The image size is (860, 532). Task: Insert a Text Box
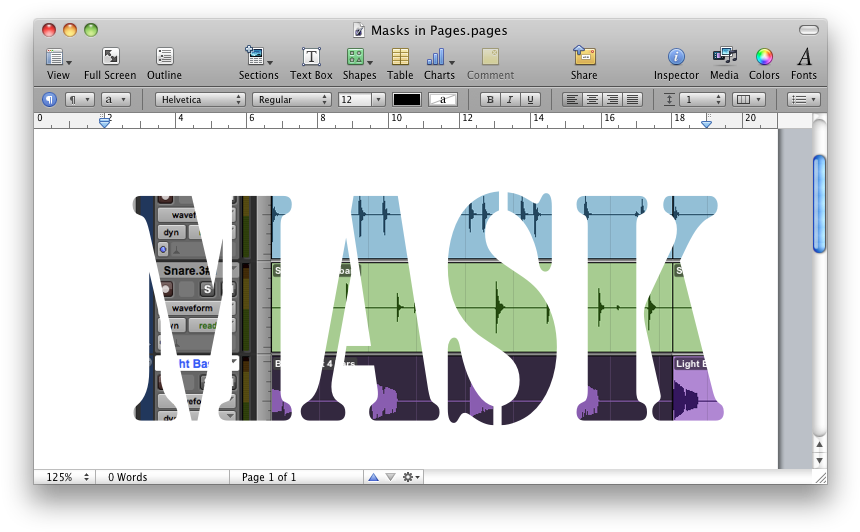311,64
